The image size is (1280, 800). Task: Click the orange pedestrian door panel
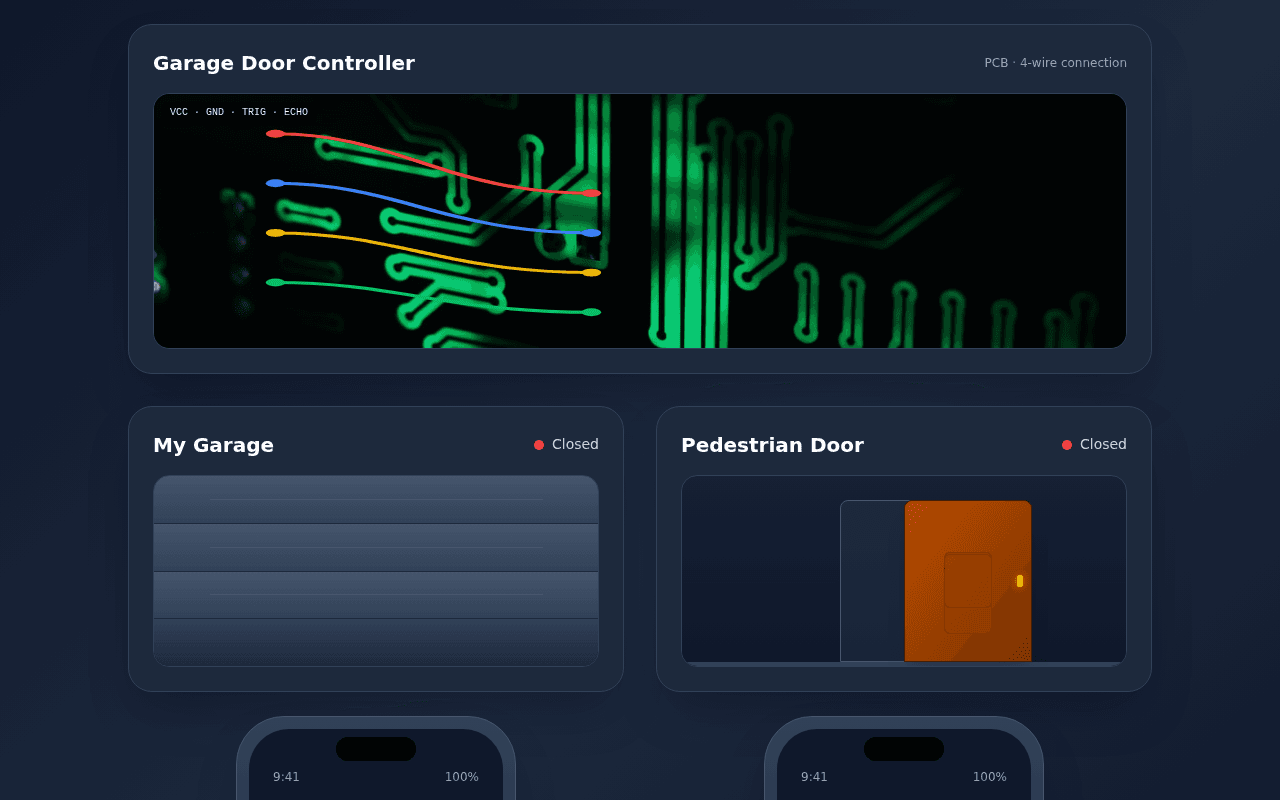(x=968, y=581)
